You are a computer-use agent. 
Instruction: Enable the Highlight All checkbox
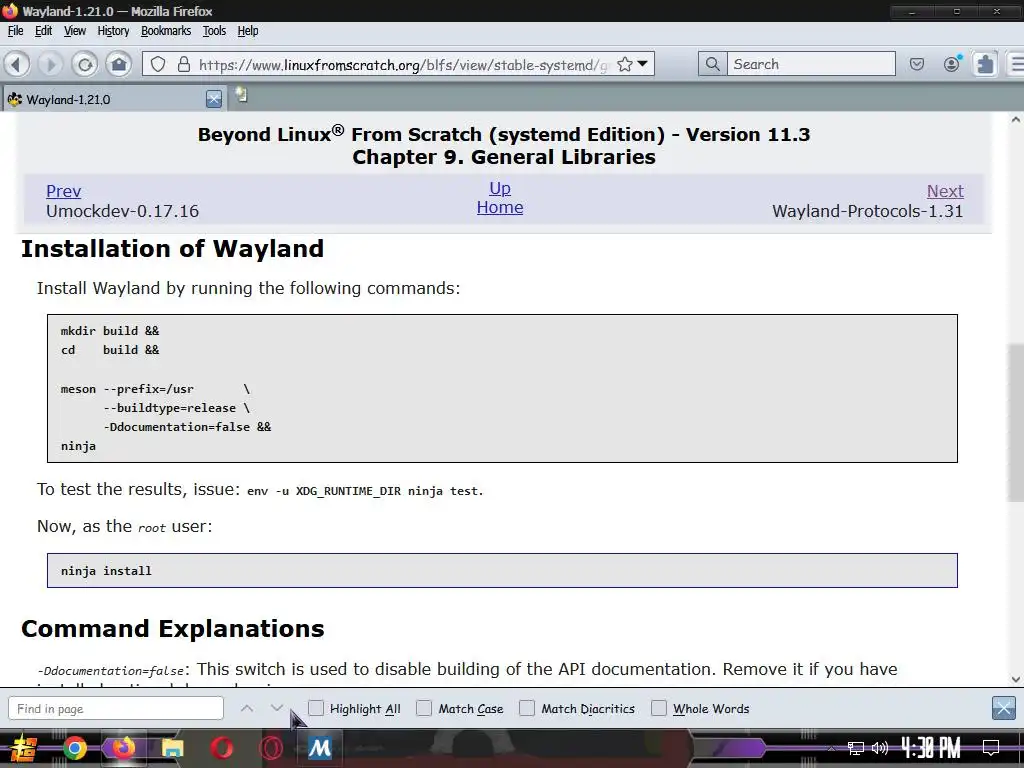(x=316, y=708)
